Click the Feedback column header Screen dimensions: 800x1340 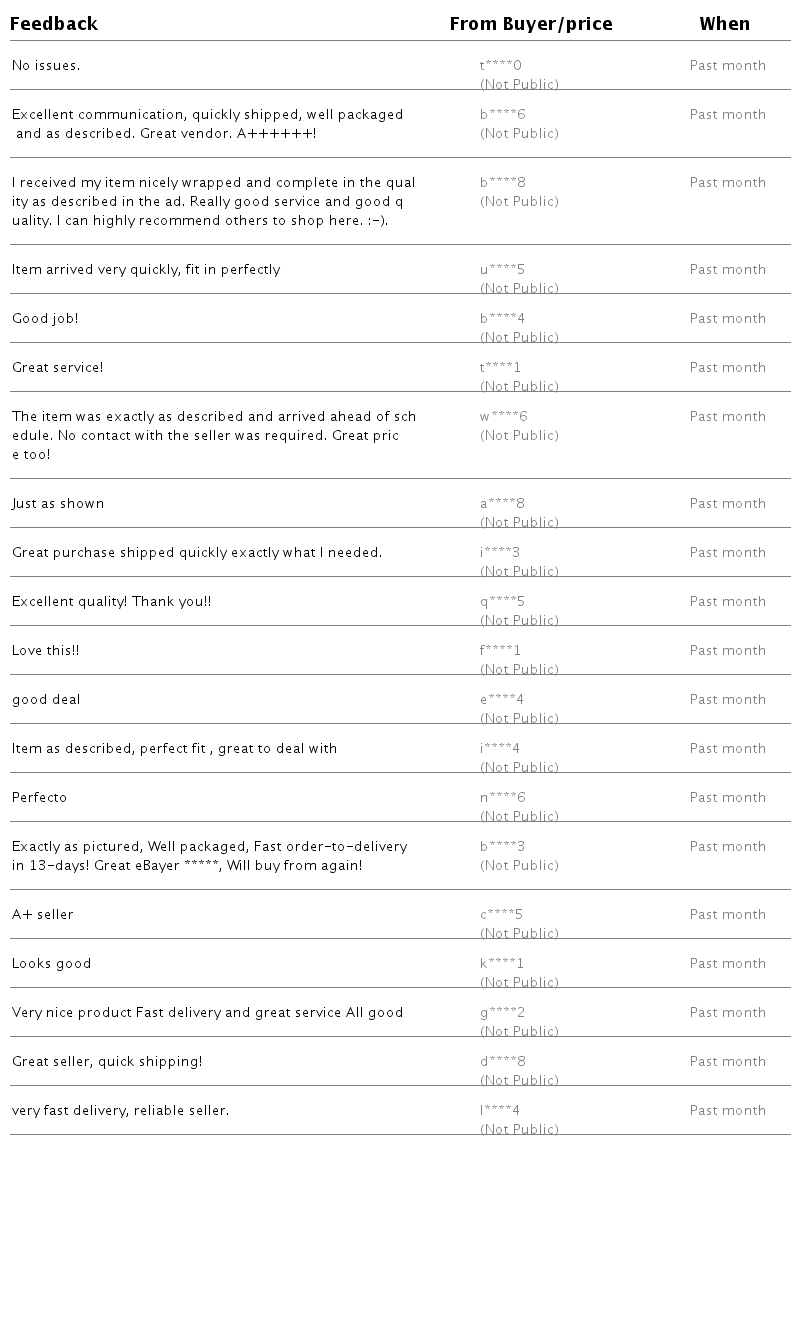tap(54, 24)
